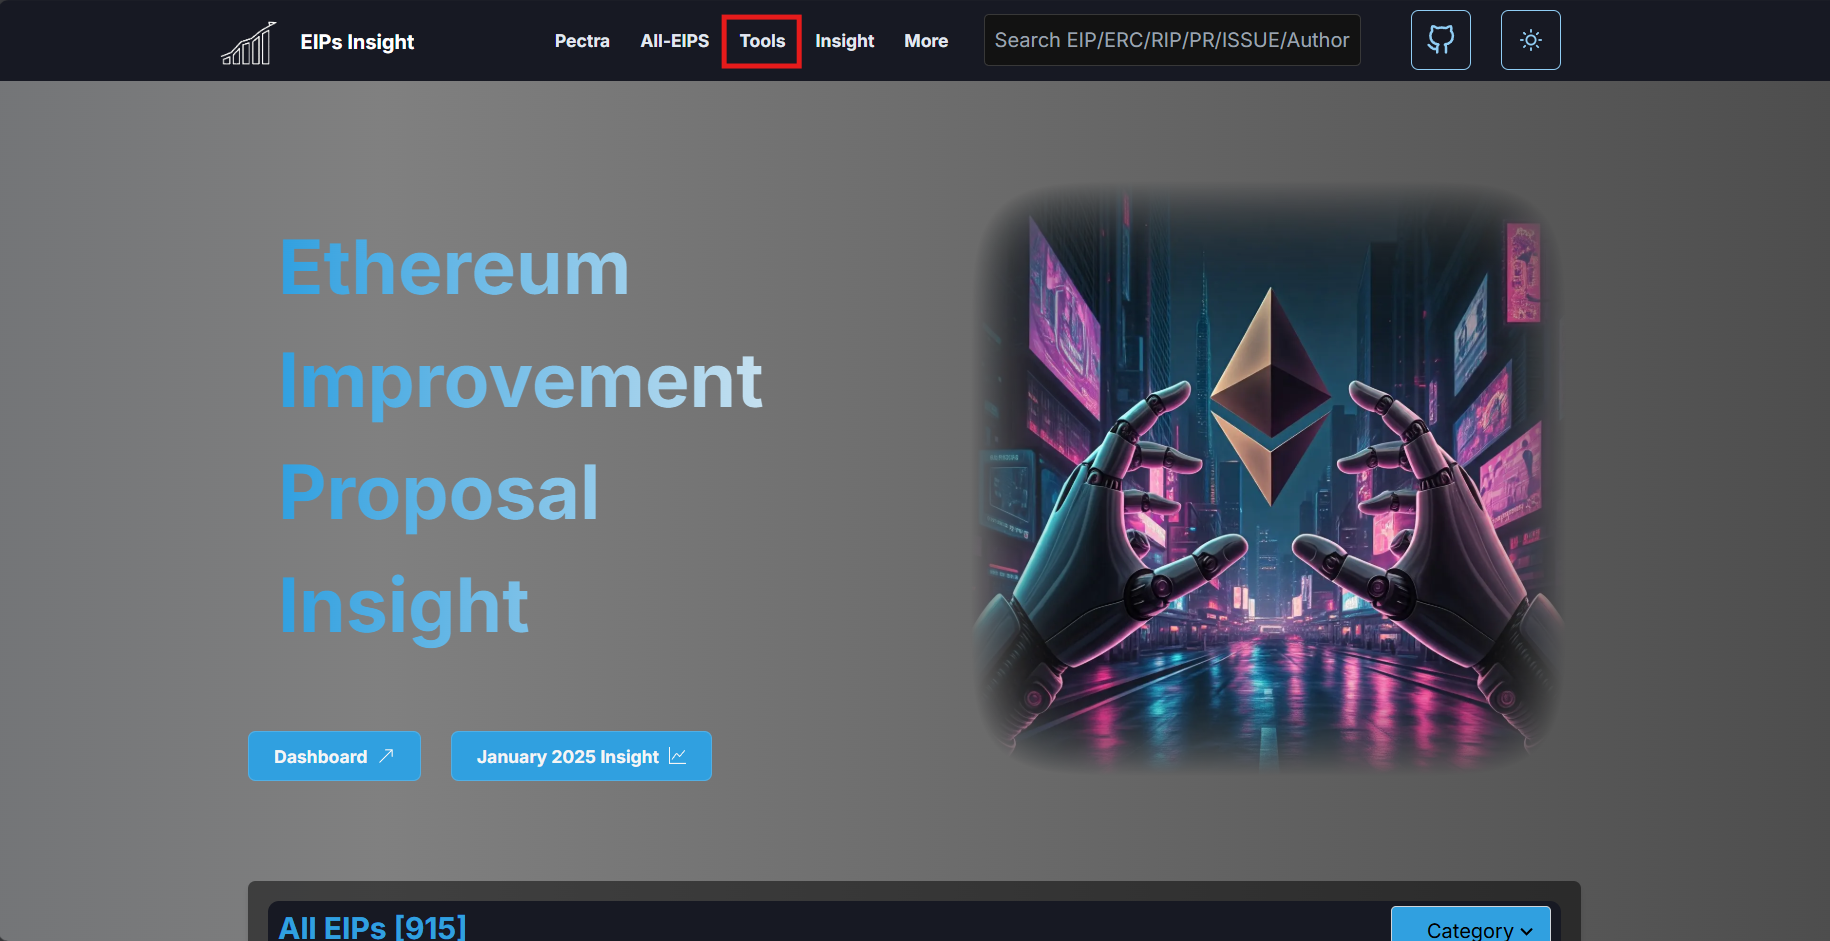Click the search EIP/ERC/RIP input field
Image resolution: width=1830 pixels, height=941 pixels.
tap(1171, 40)
